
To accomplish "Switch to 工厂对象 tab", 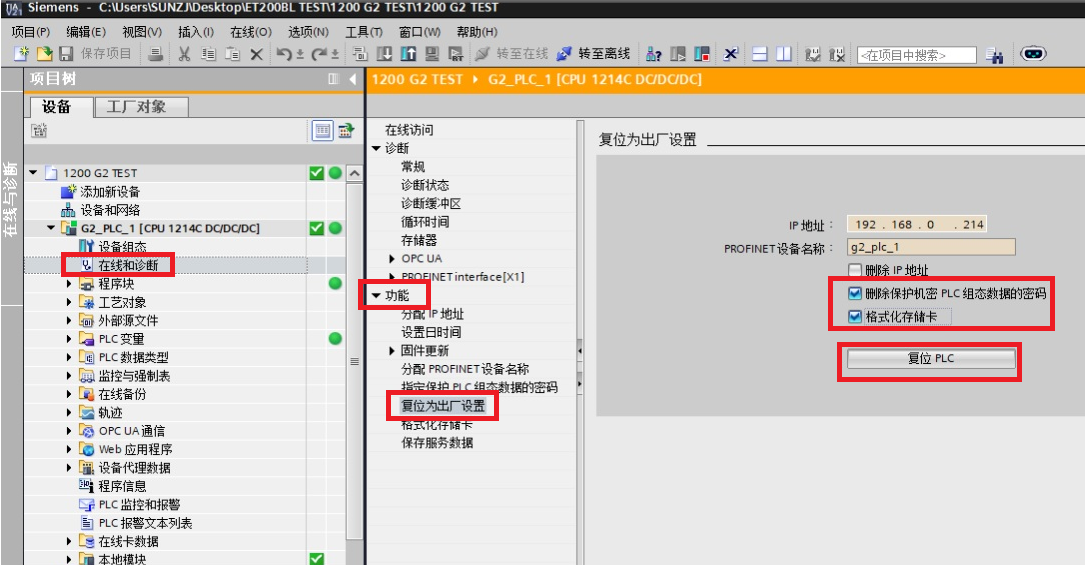I will point(140,106).
